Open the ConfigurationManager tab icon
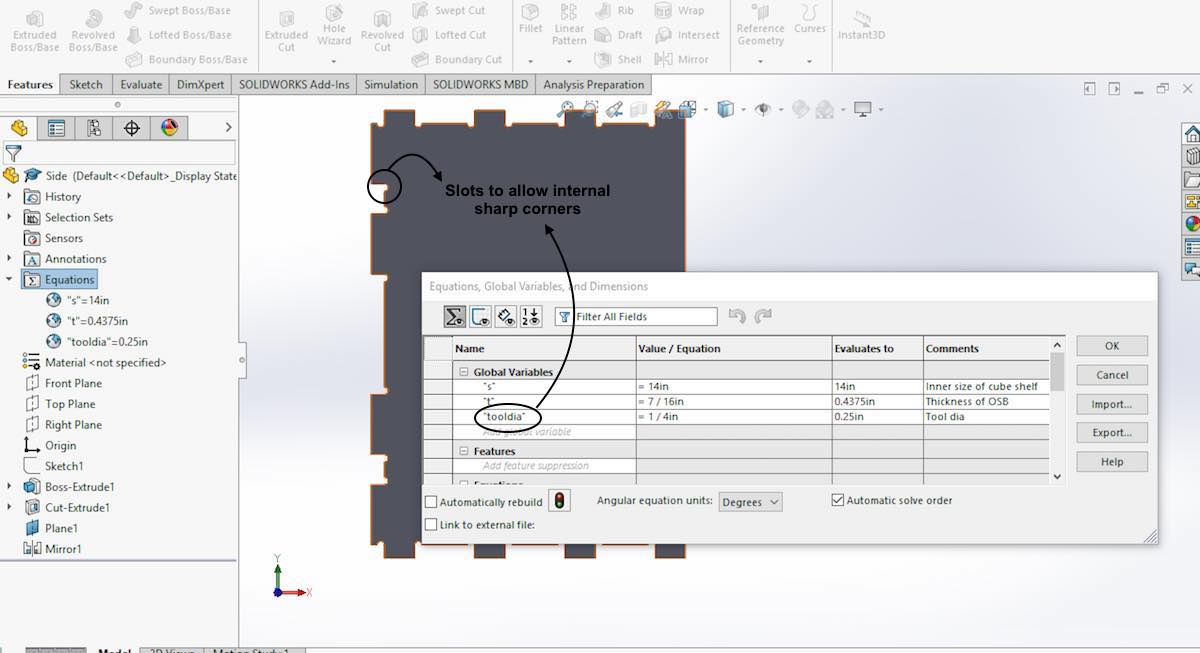 (x=93, y=128)
